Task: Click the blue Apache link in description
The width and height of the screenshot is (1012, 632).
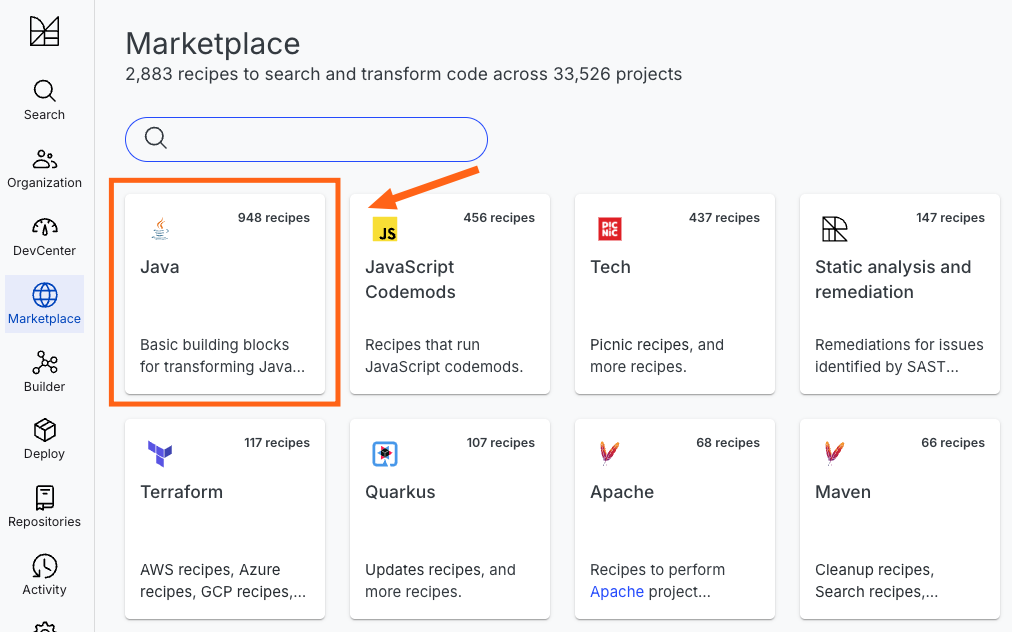Action: pos(616,592)
